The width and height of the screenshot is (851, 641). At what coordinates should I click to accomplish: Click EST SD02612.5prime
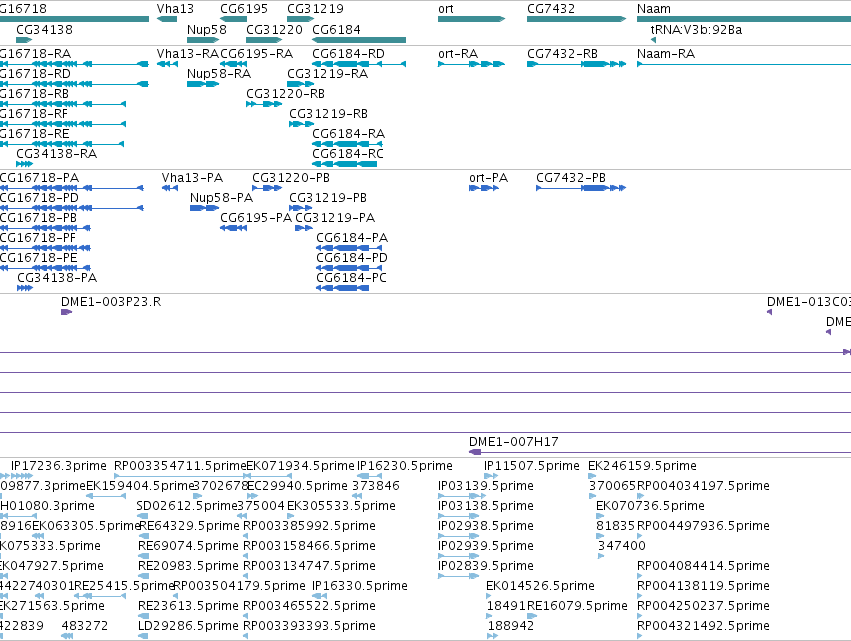pyautogui.click(x=187, y=506)
